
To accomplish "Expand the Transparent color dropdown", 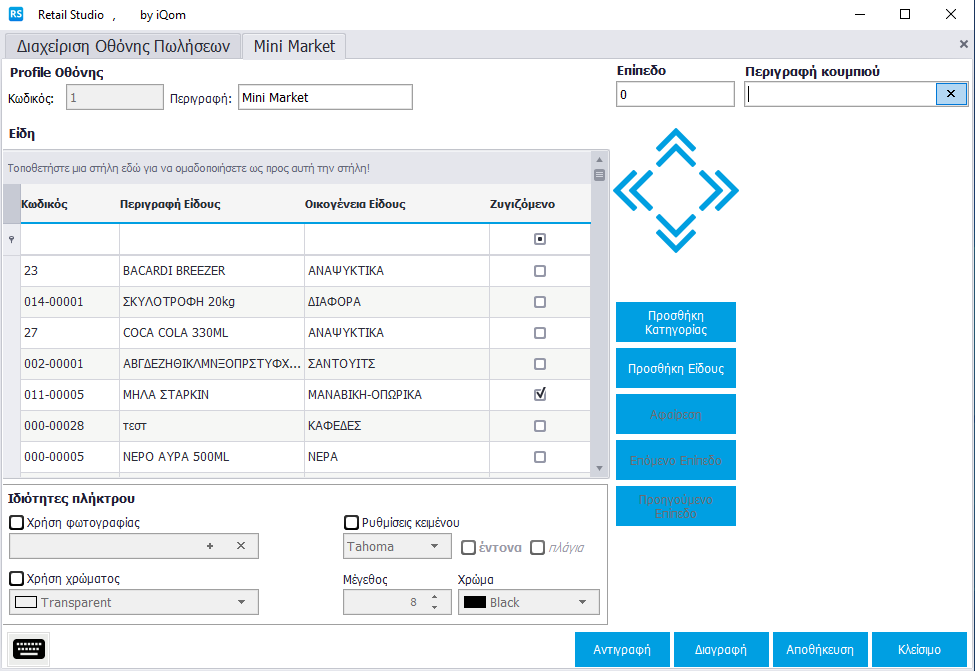I will [x=241, y=602].
